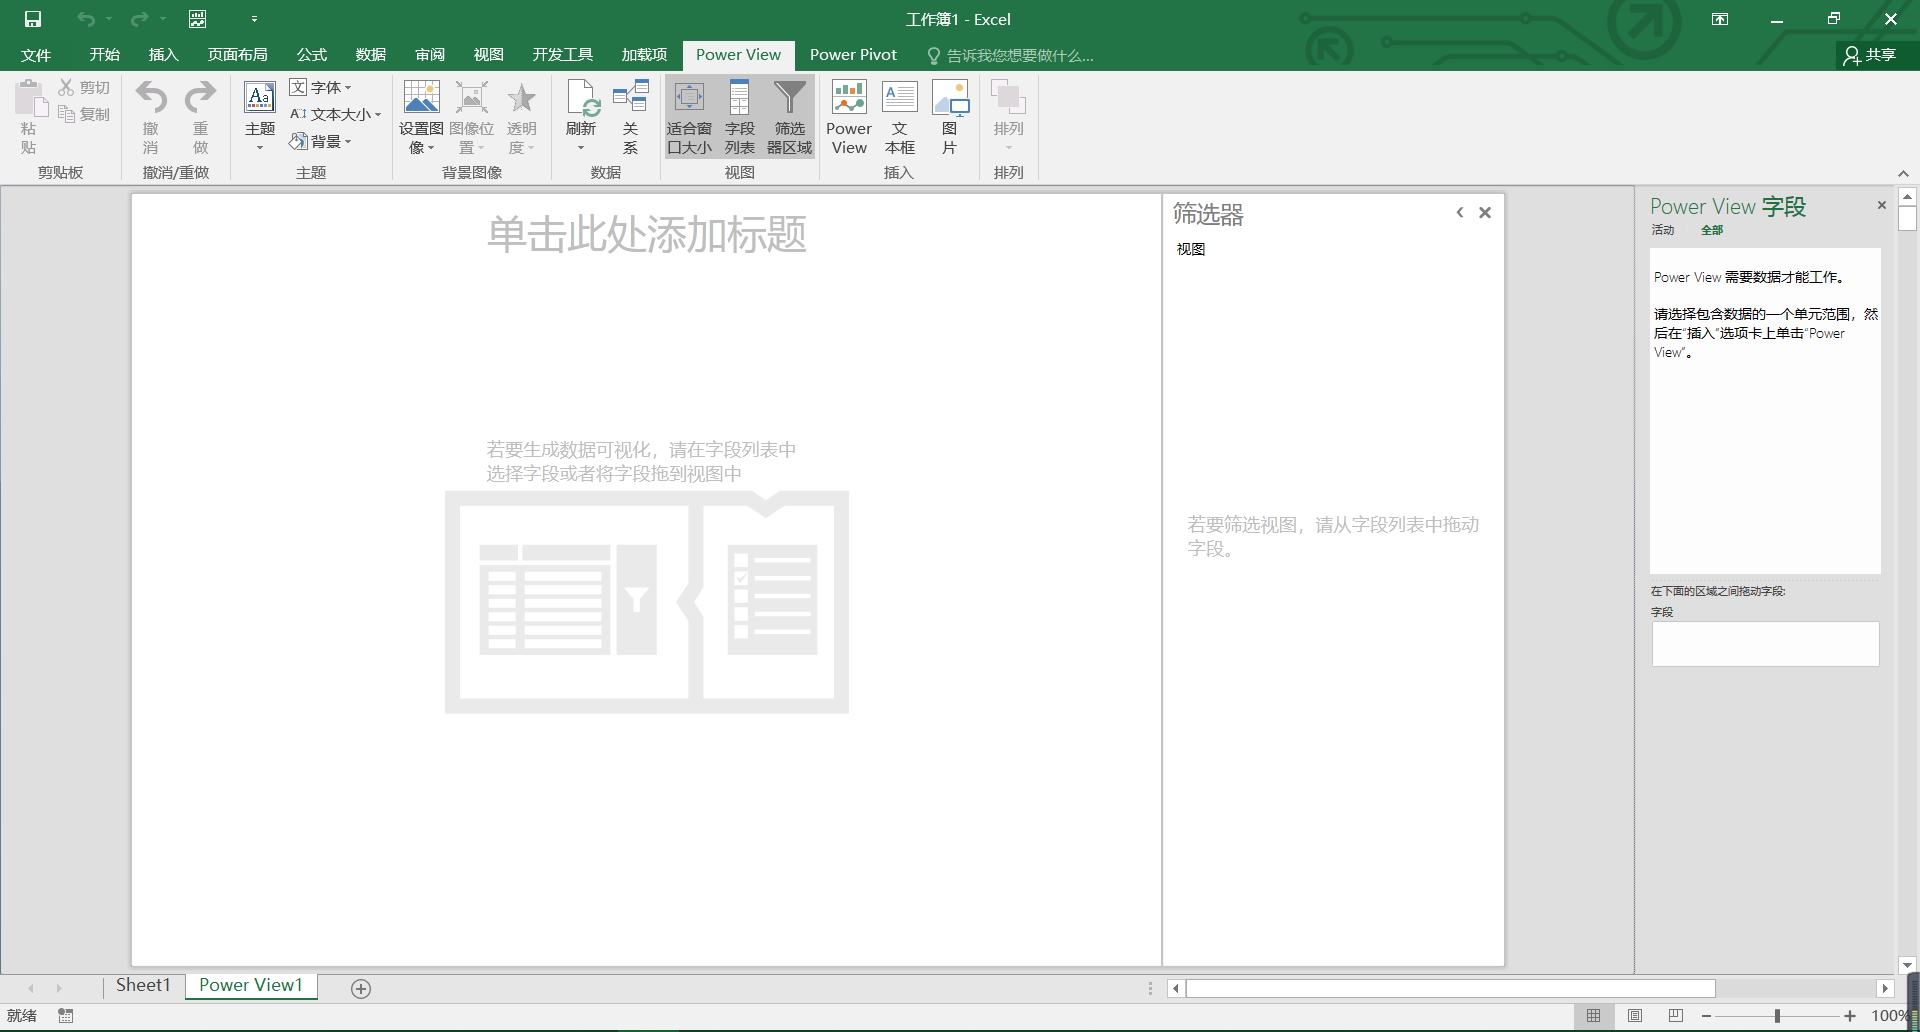Viewport: 1920px width, 1032px height.
Task: Click the large 撤消 undo button
Action: 151,118
